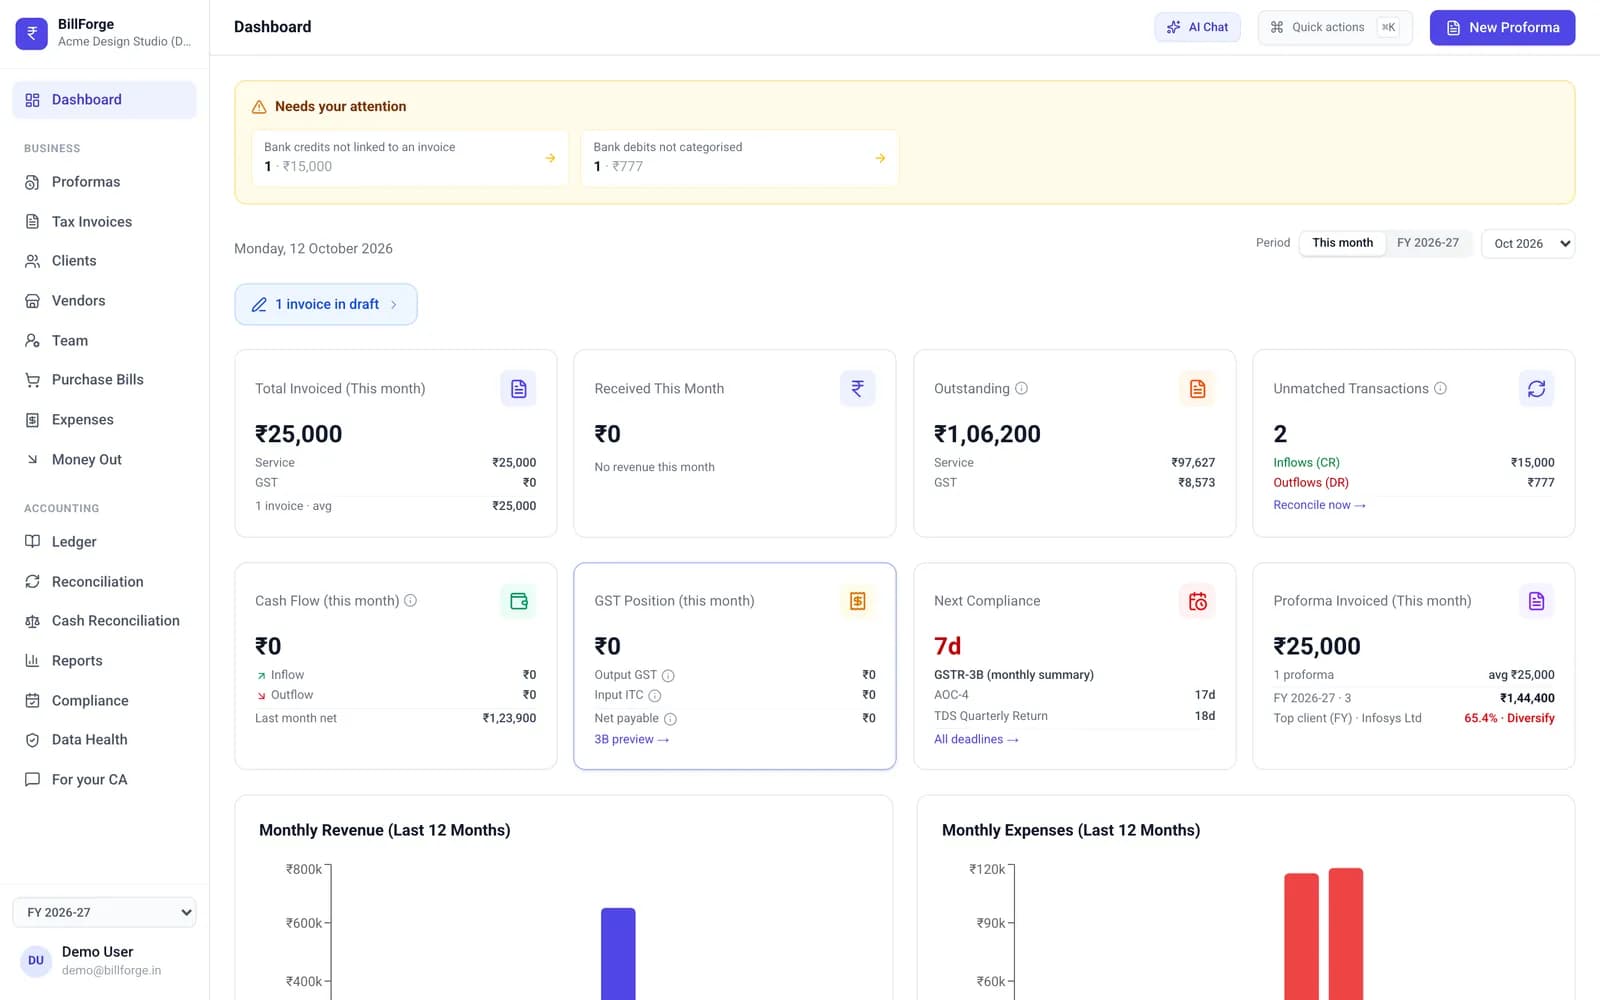
Task: Select the This month period toggle
Action: point(1342,243)
